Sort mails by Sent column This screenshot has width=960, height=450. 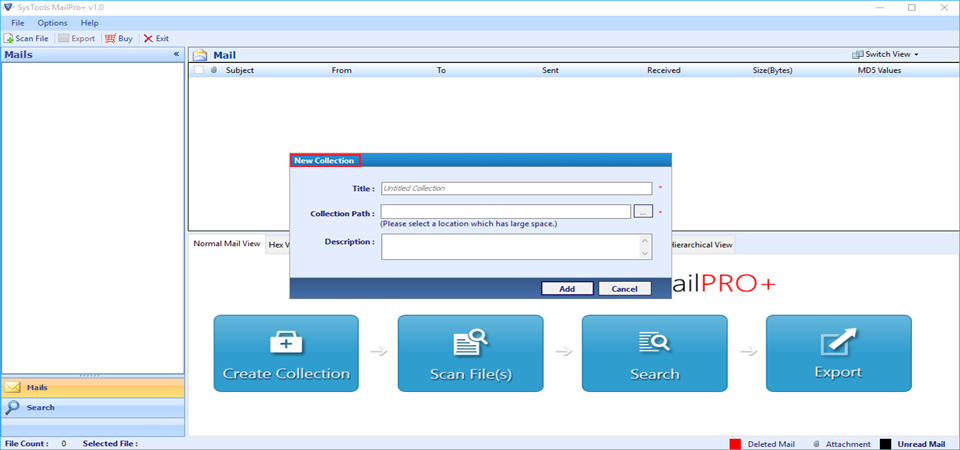(550, 70)
